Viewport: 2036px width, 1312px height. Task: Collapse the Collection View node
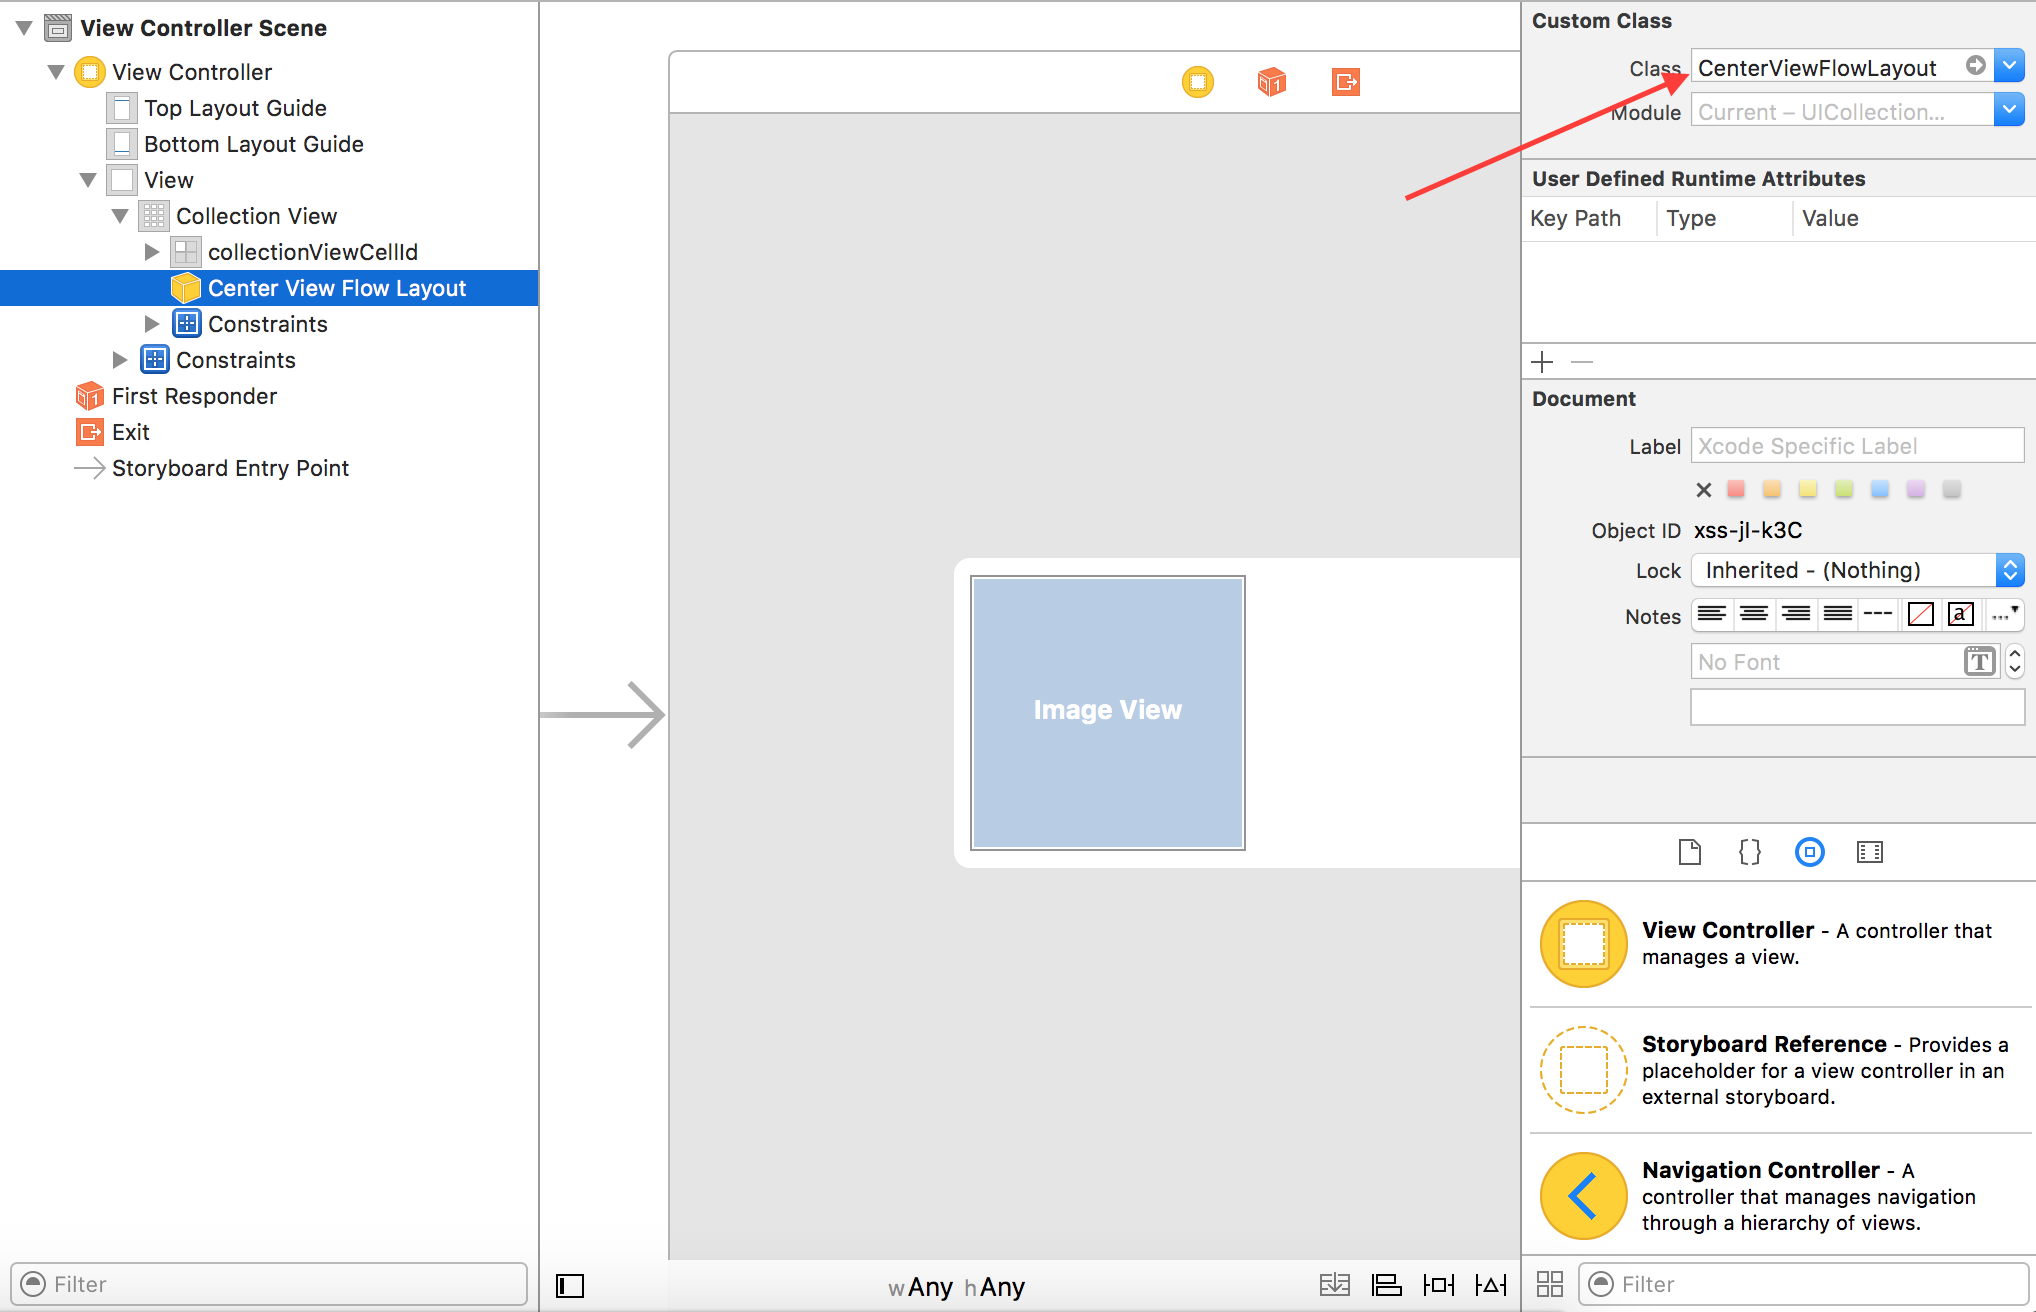[x=120, y=216]
